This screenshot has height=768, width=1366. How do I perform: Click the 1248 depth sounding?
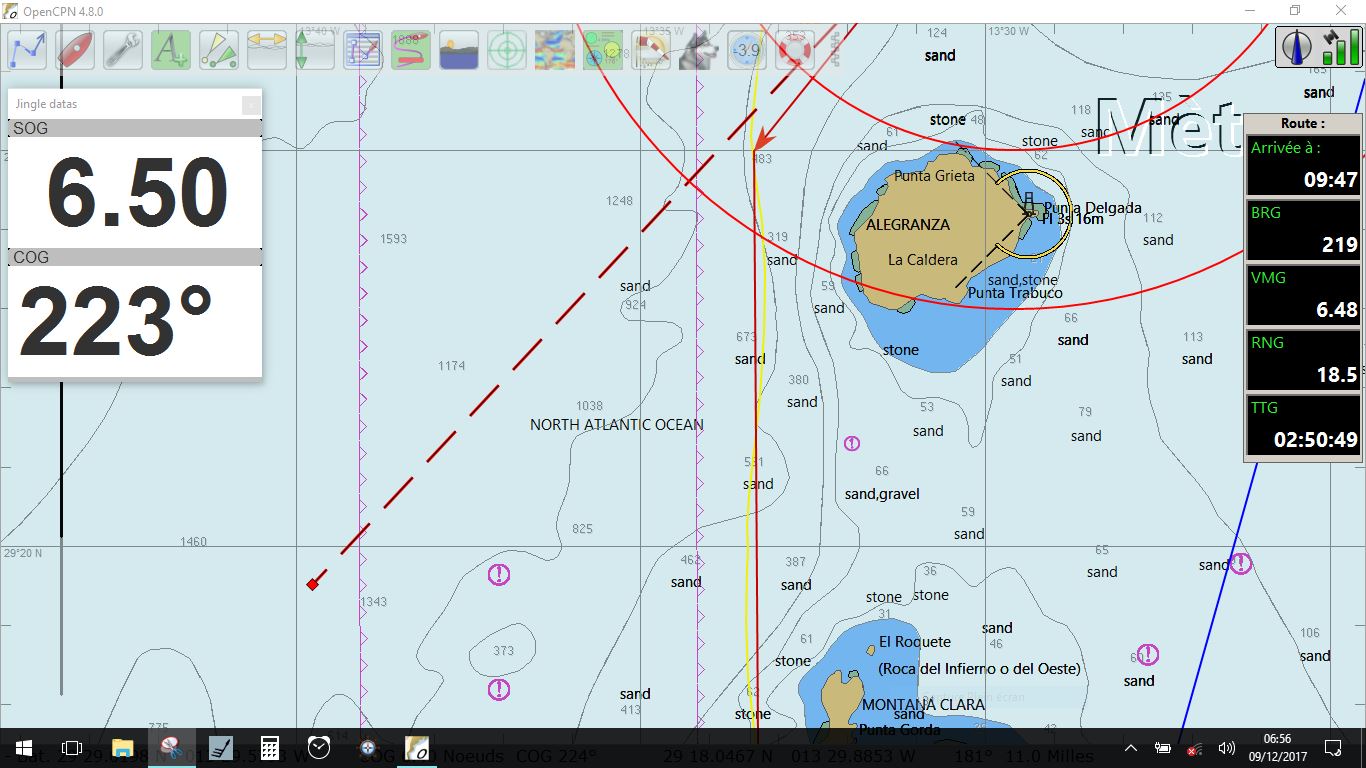tap(619, 201)
